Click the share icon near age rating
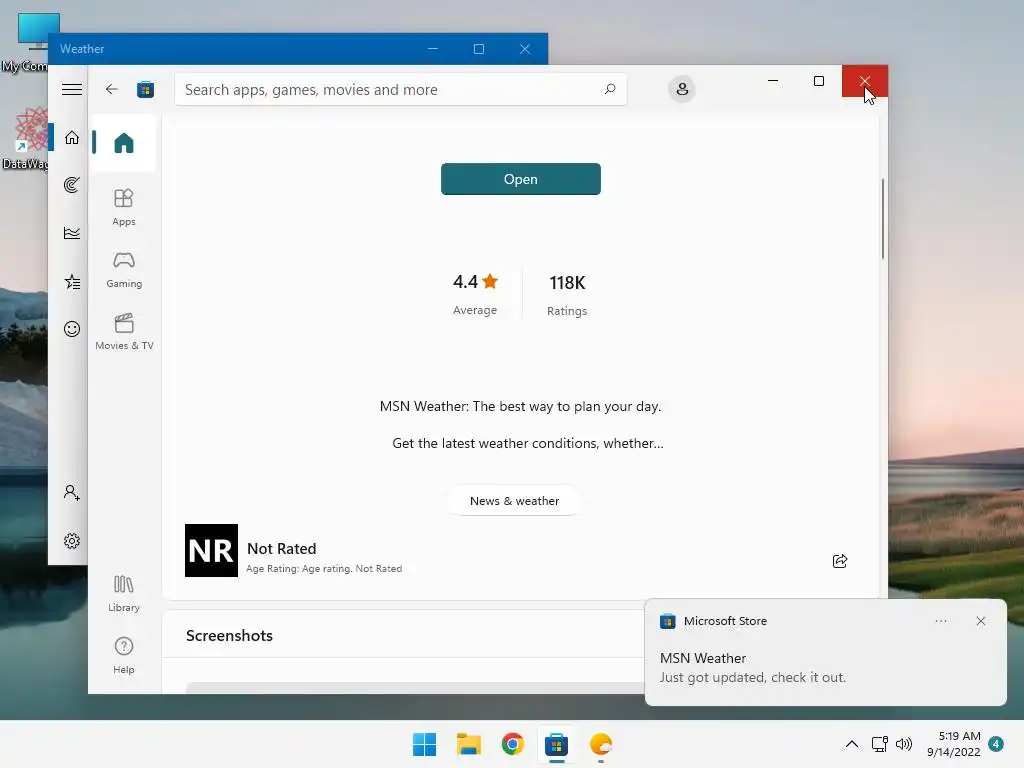Viewport: 1024px width, 768px height. (x=840, y=561)
